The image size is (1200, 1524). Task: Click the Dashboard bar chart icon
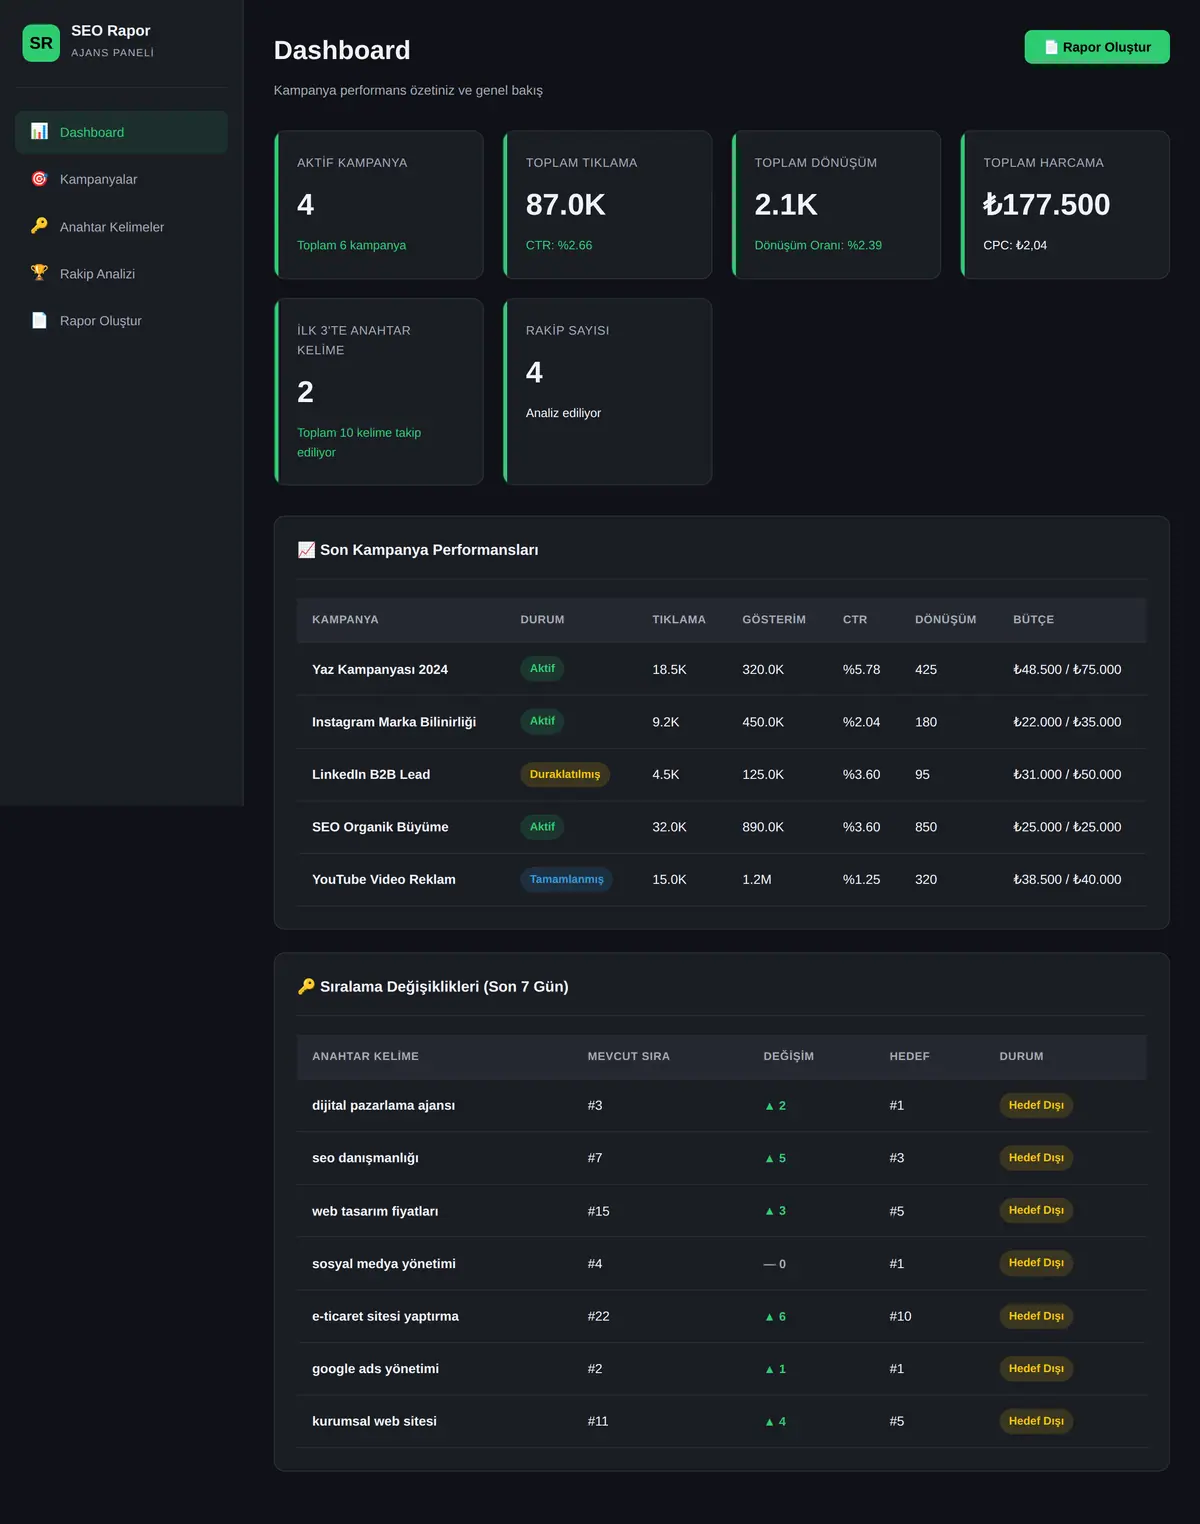[x=39, y=132]
